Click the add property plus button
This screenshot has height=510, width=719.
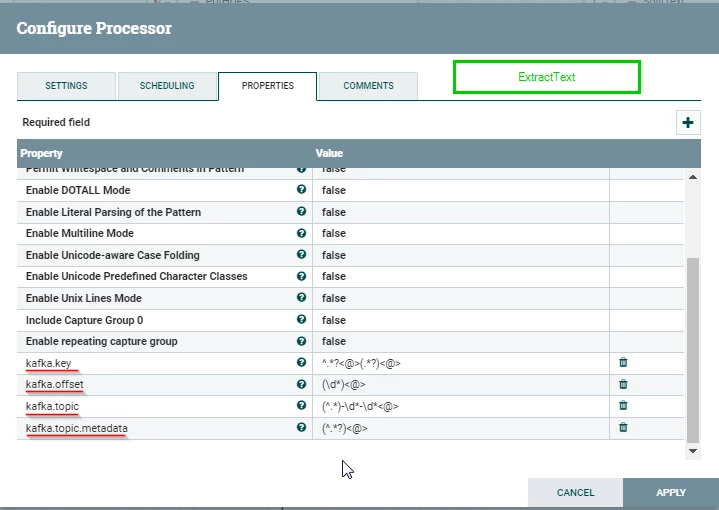coord(688,122)
